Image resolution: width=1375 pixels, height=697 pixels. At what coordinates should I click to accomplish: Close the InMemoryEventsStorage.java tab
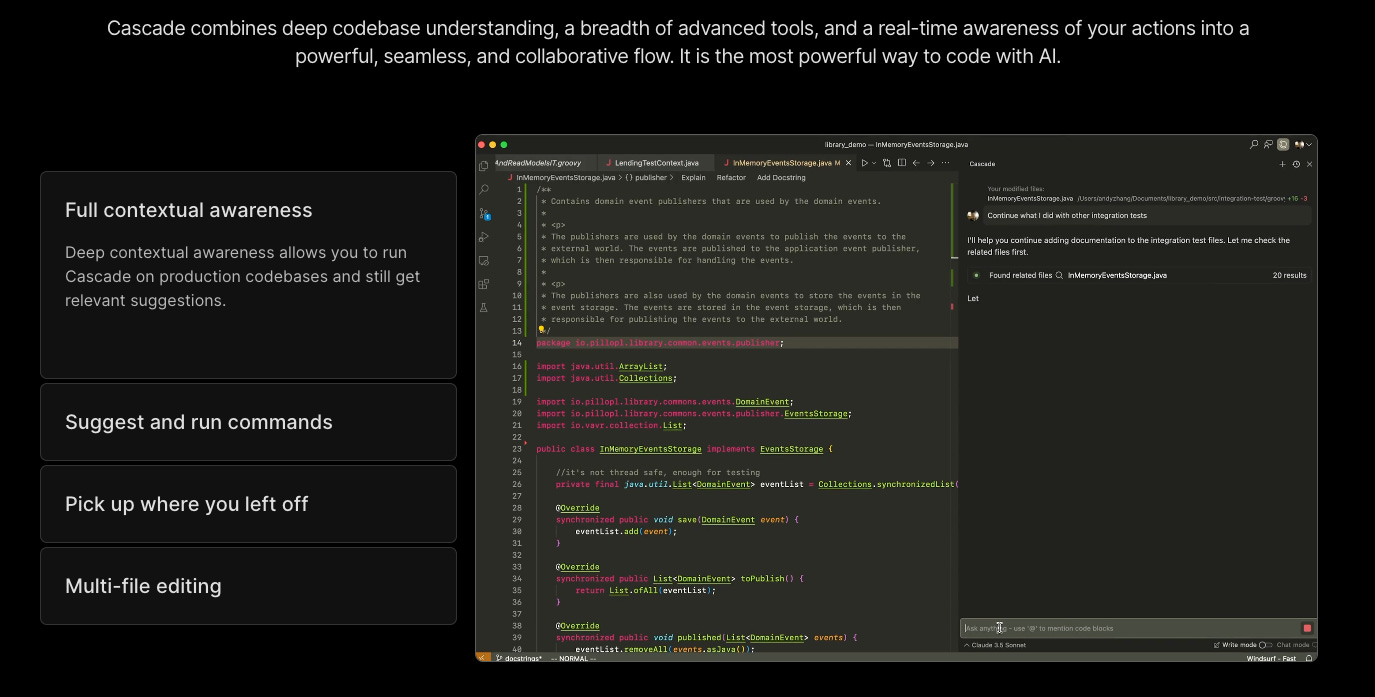point(849,162)
